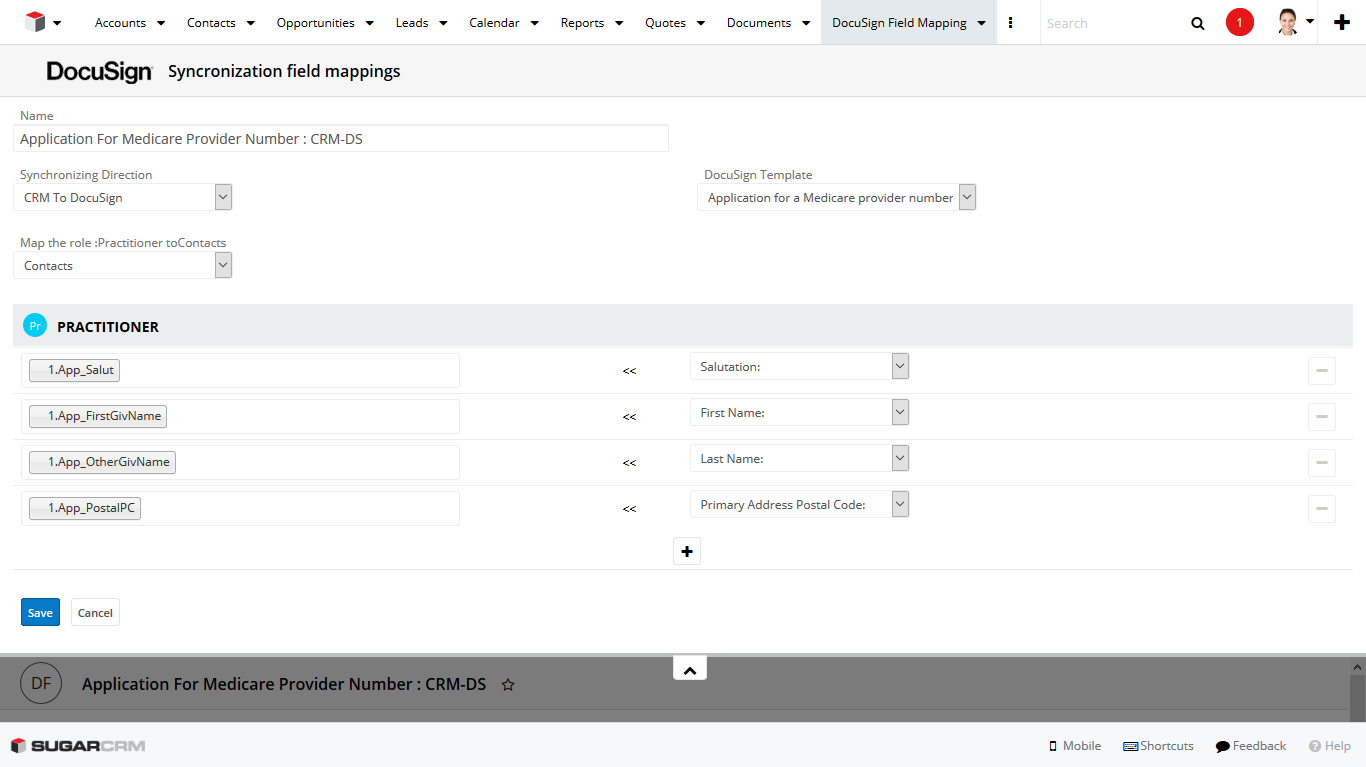Remove the Salutation mapping row
1366x767 pixels.
tap(1322, 371)
